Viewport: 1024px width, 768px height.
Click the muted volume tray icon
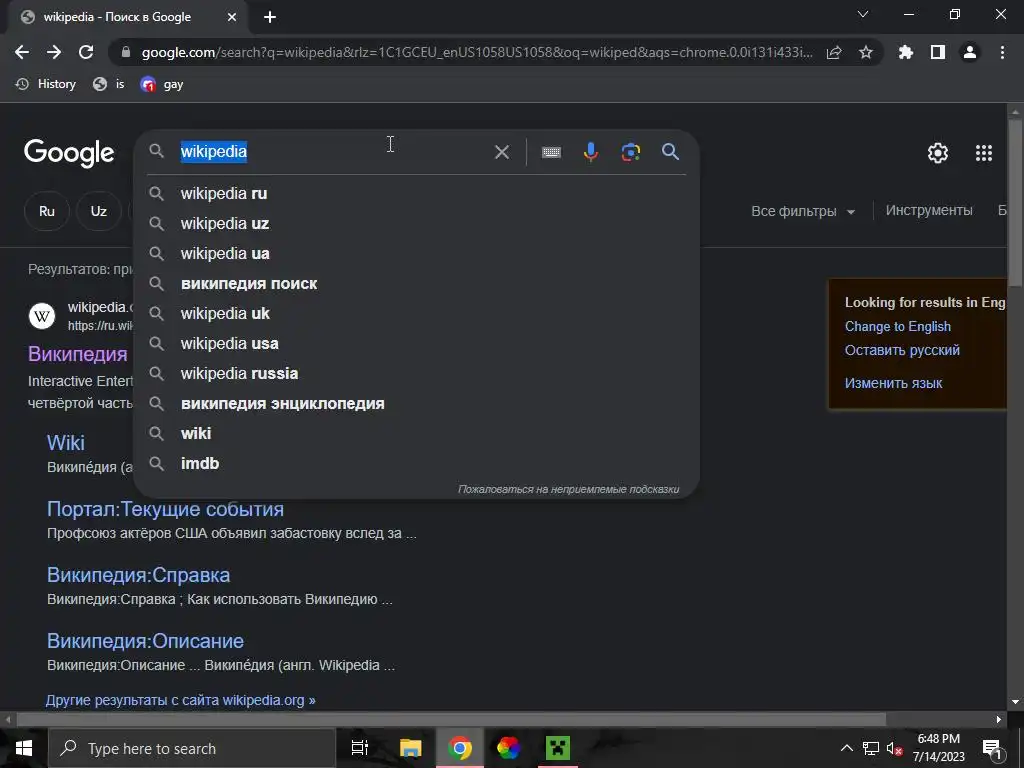[x=894, y=748]
